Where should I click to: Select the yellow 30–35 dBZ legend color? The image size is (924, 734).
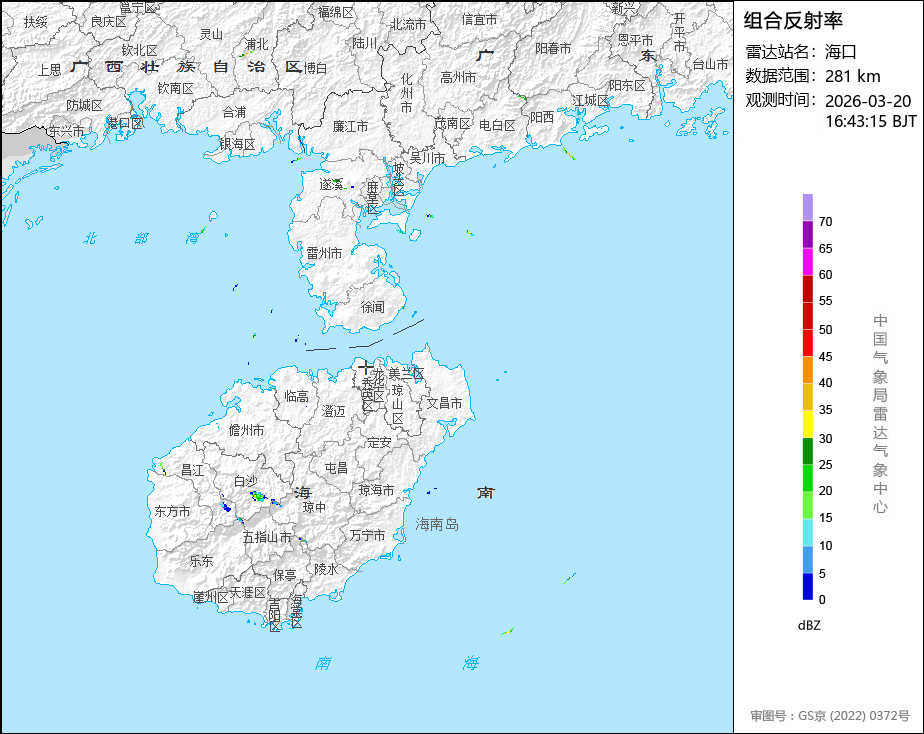tap(807, 424)
